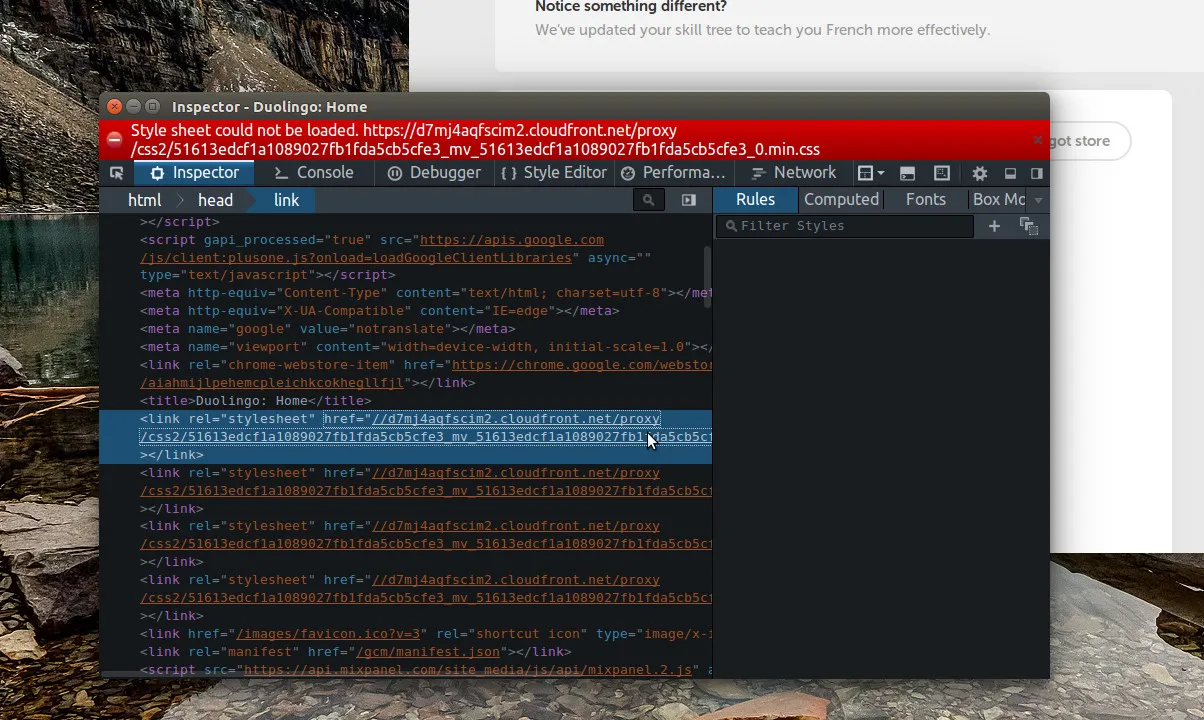Viewport: 1204px width, 720px height.
Task: Open the frame selection dropdown
Action: click(871, 173)
